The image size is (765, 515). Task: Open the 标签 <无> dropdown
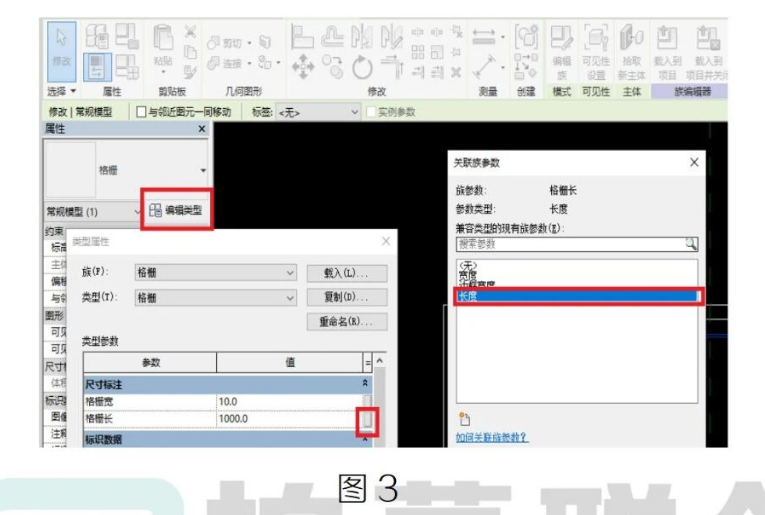[318, 112]
